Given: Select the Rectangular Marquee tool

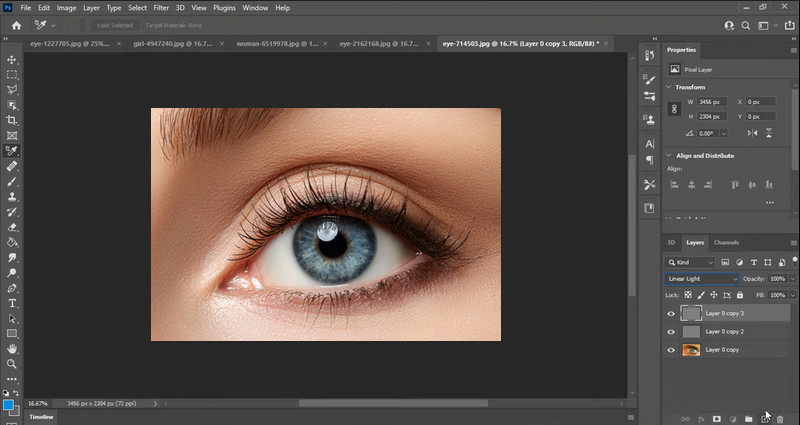Looking at the screenshot, I should tap(12, 75).
